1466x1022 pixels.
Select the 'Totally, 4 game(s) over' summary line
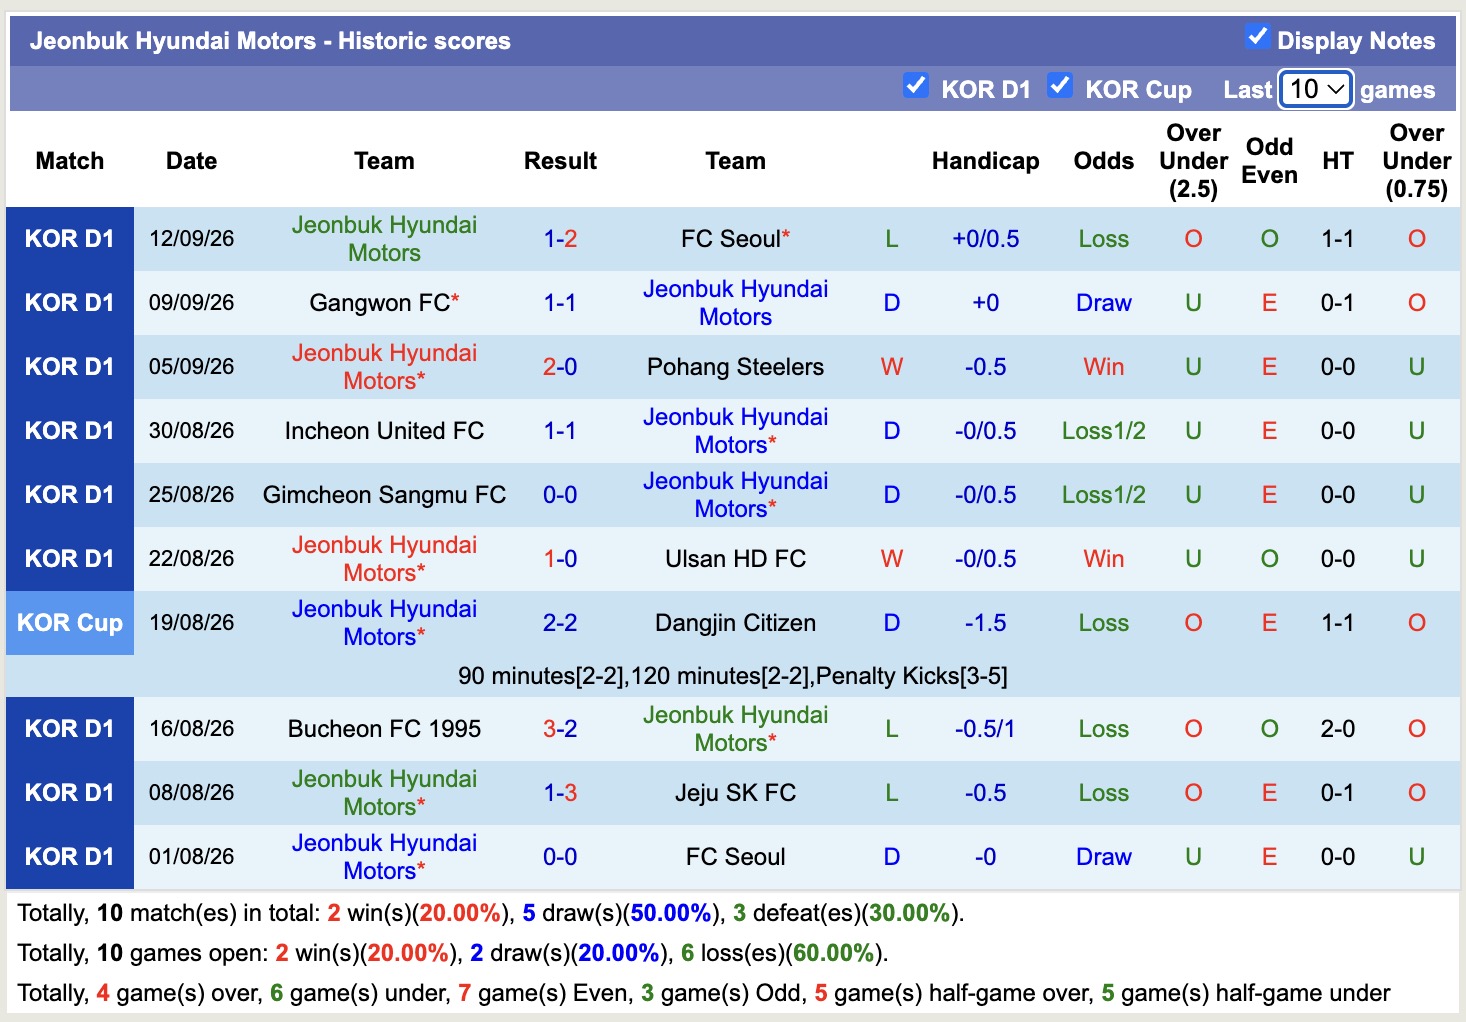click(704, 993)
